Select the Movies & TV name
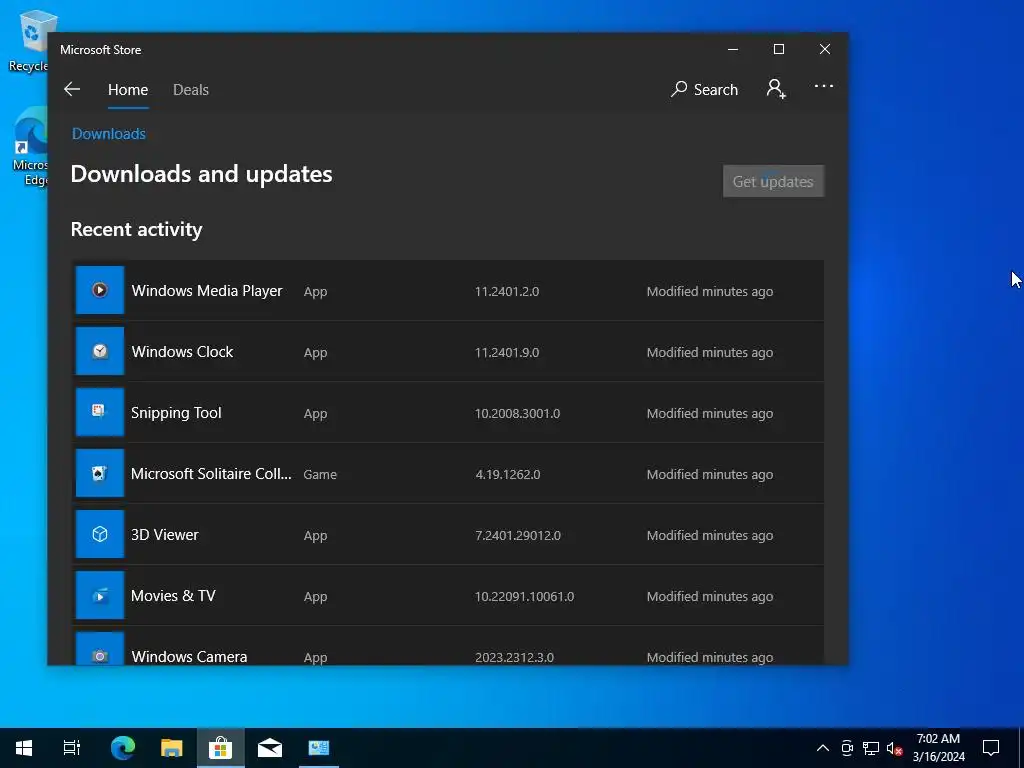 pos(173,596)
